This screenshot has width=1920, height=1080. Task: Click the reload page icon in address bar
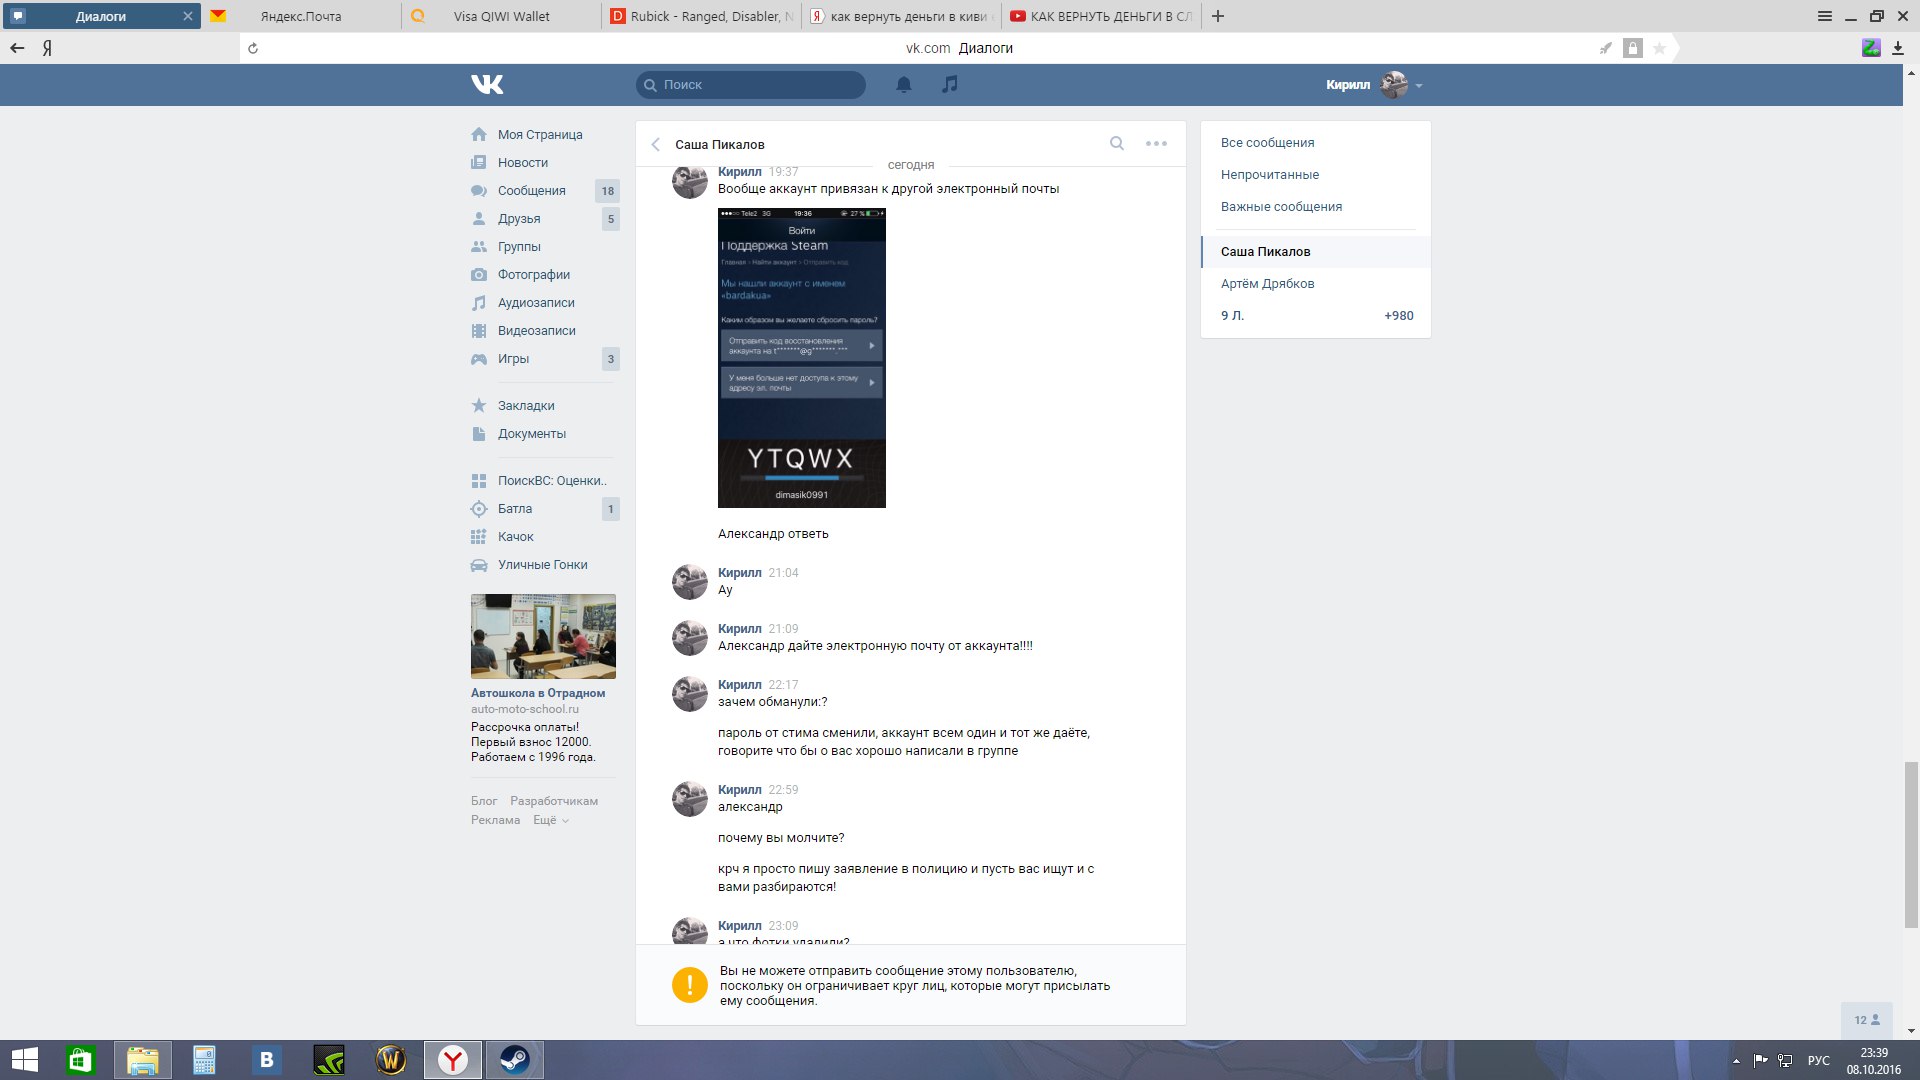pyautogui.click(x=253, y=48)
